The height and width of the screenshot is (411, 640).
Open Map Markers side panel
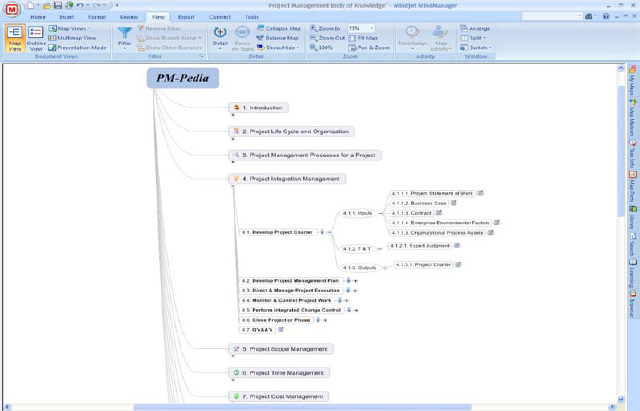pyautogui.click(x=632, y=118)
